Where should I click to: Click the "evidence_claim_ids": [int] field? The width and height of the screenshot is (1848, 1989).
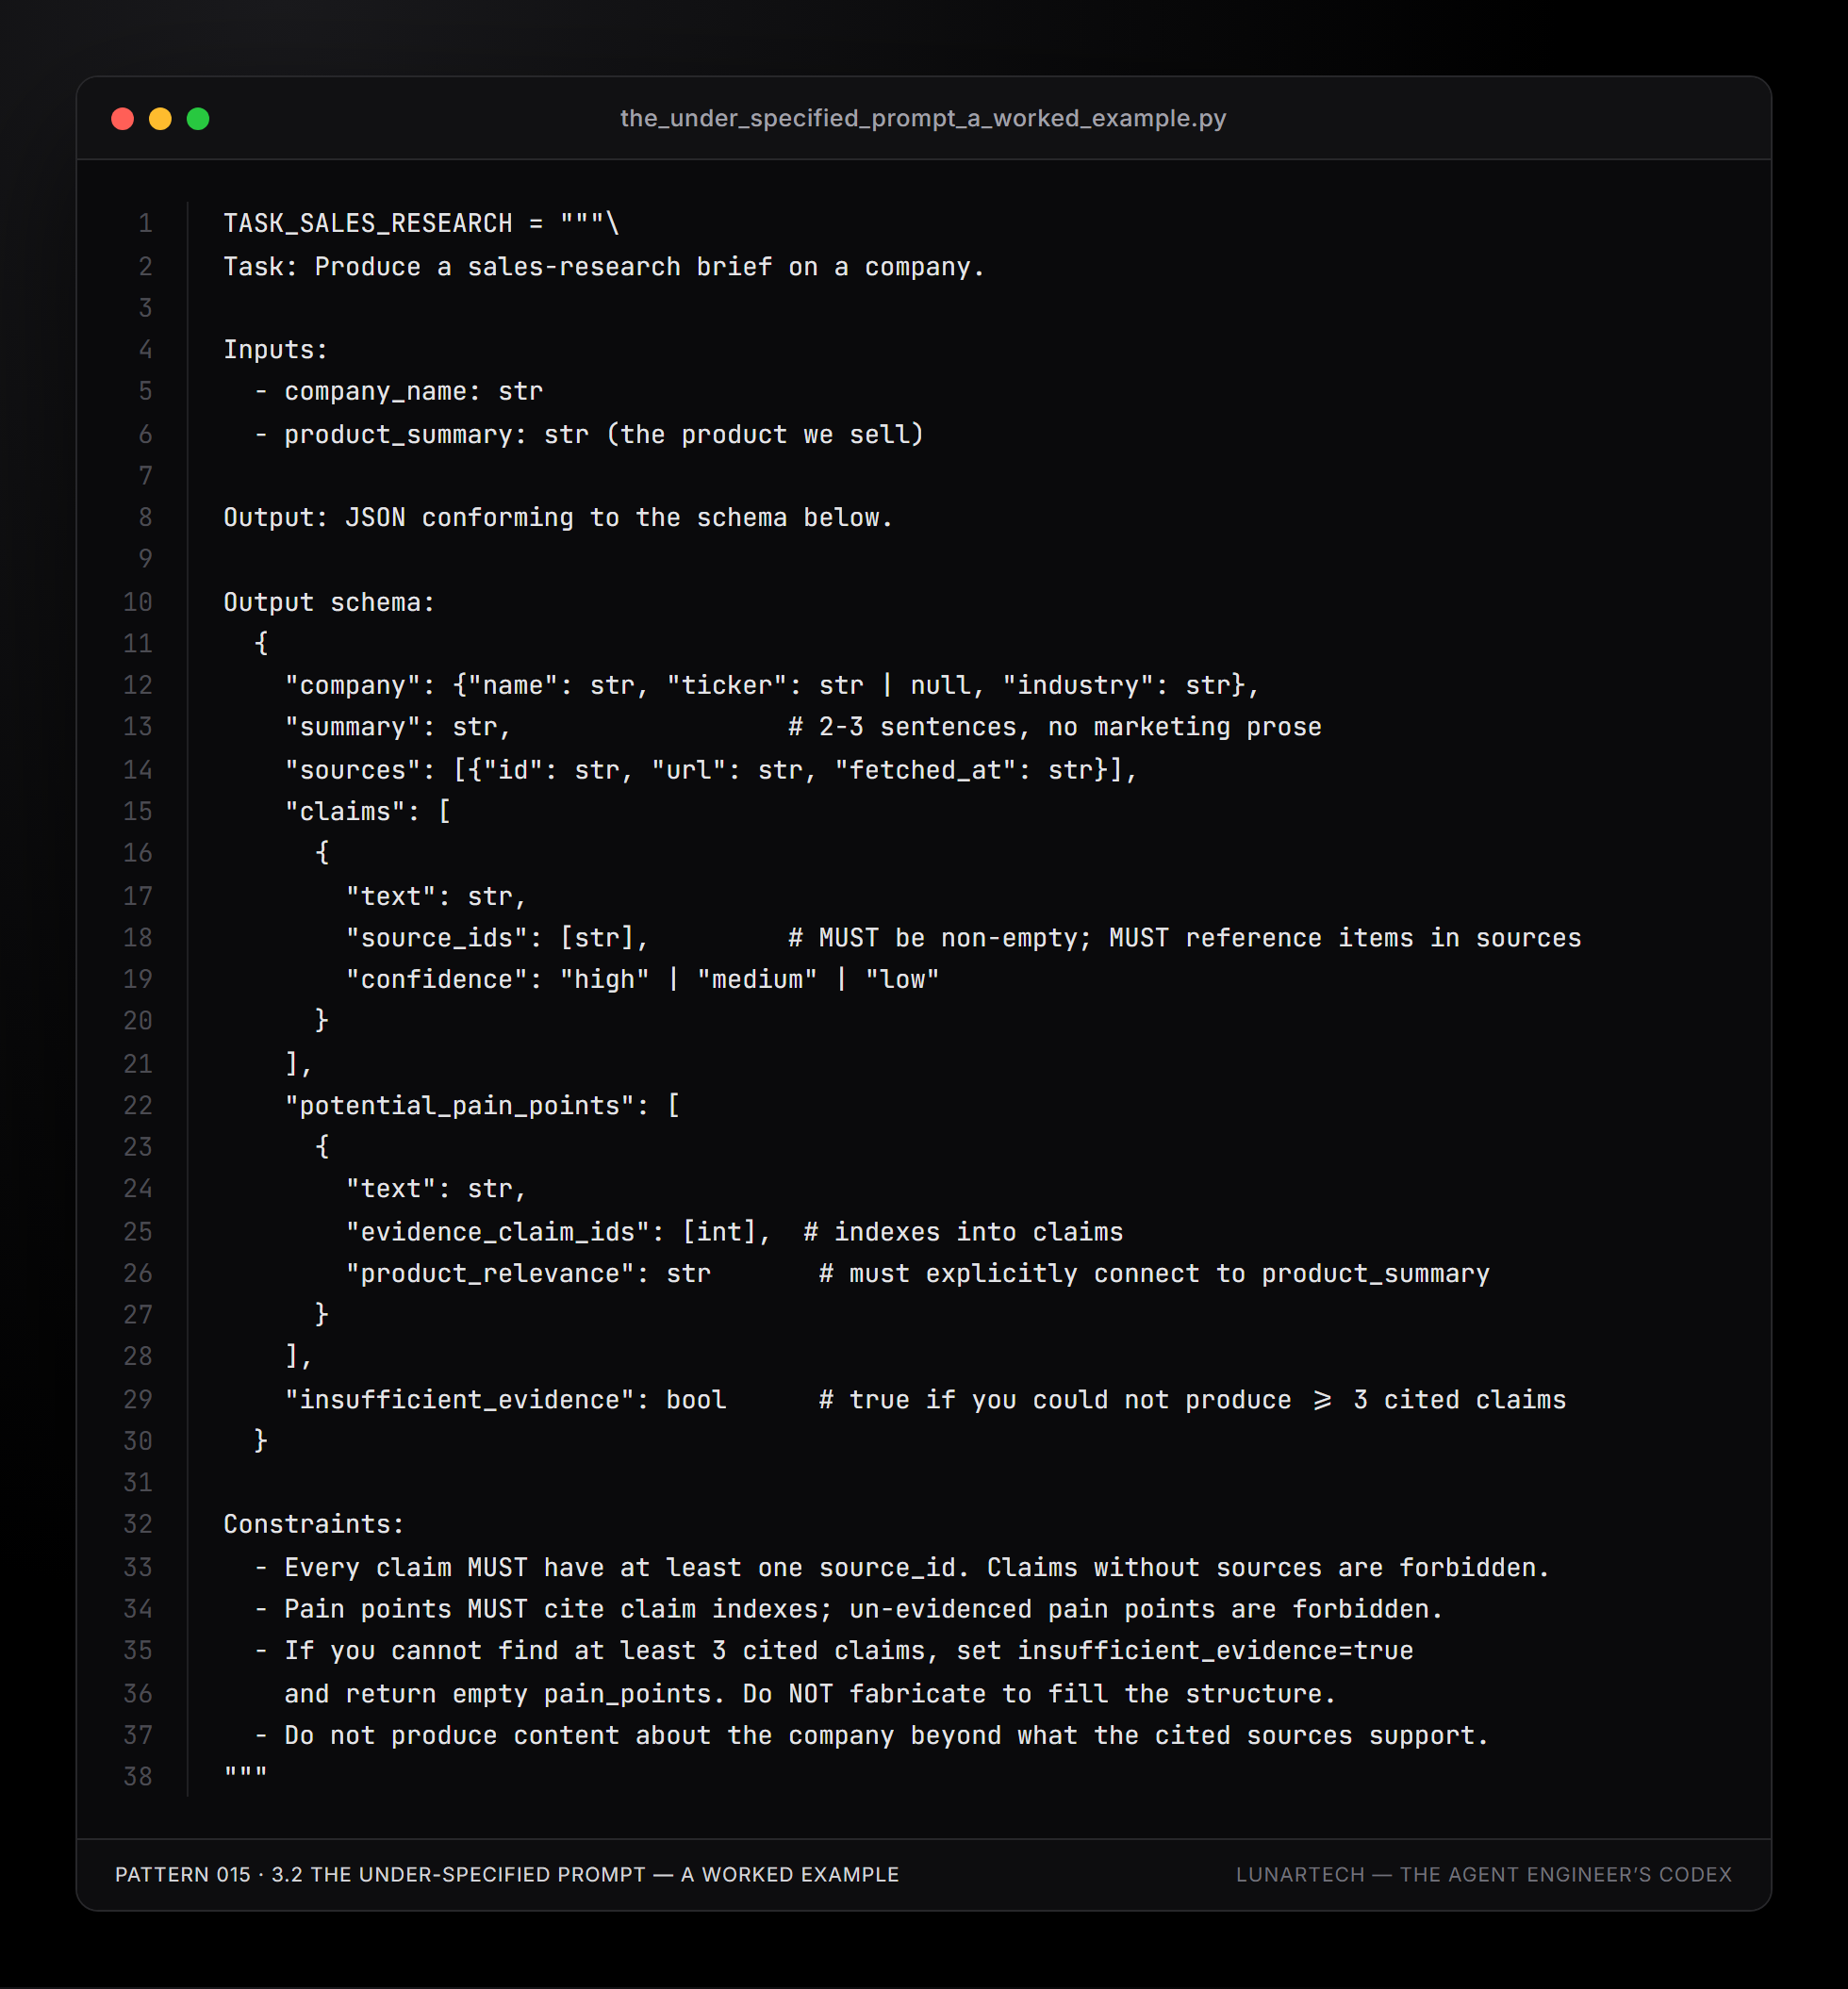558,1232
